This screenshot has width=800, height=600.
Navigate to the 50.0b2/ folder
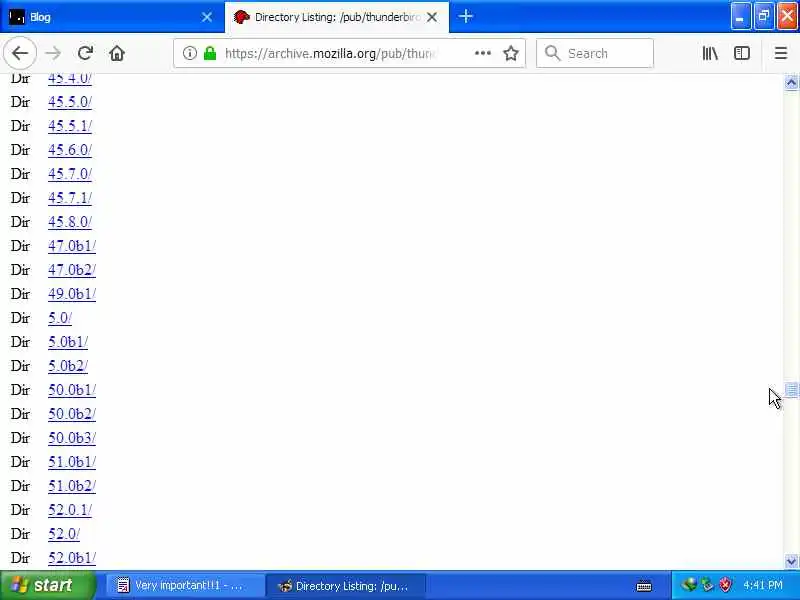tap(72, 413)
